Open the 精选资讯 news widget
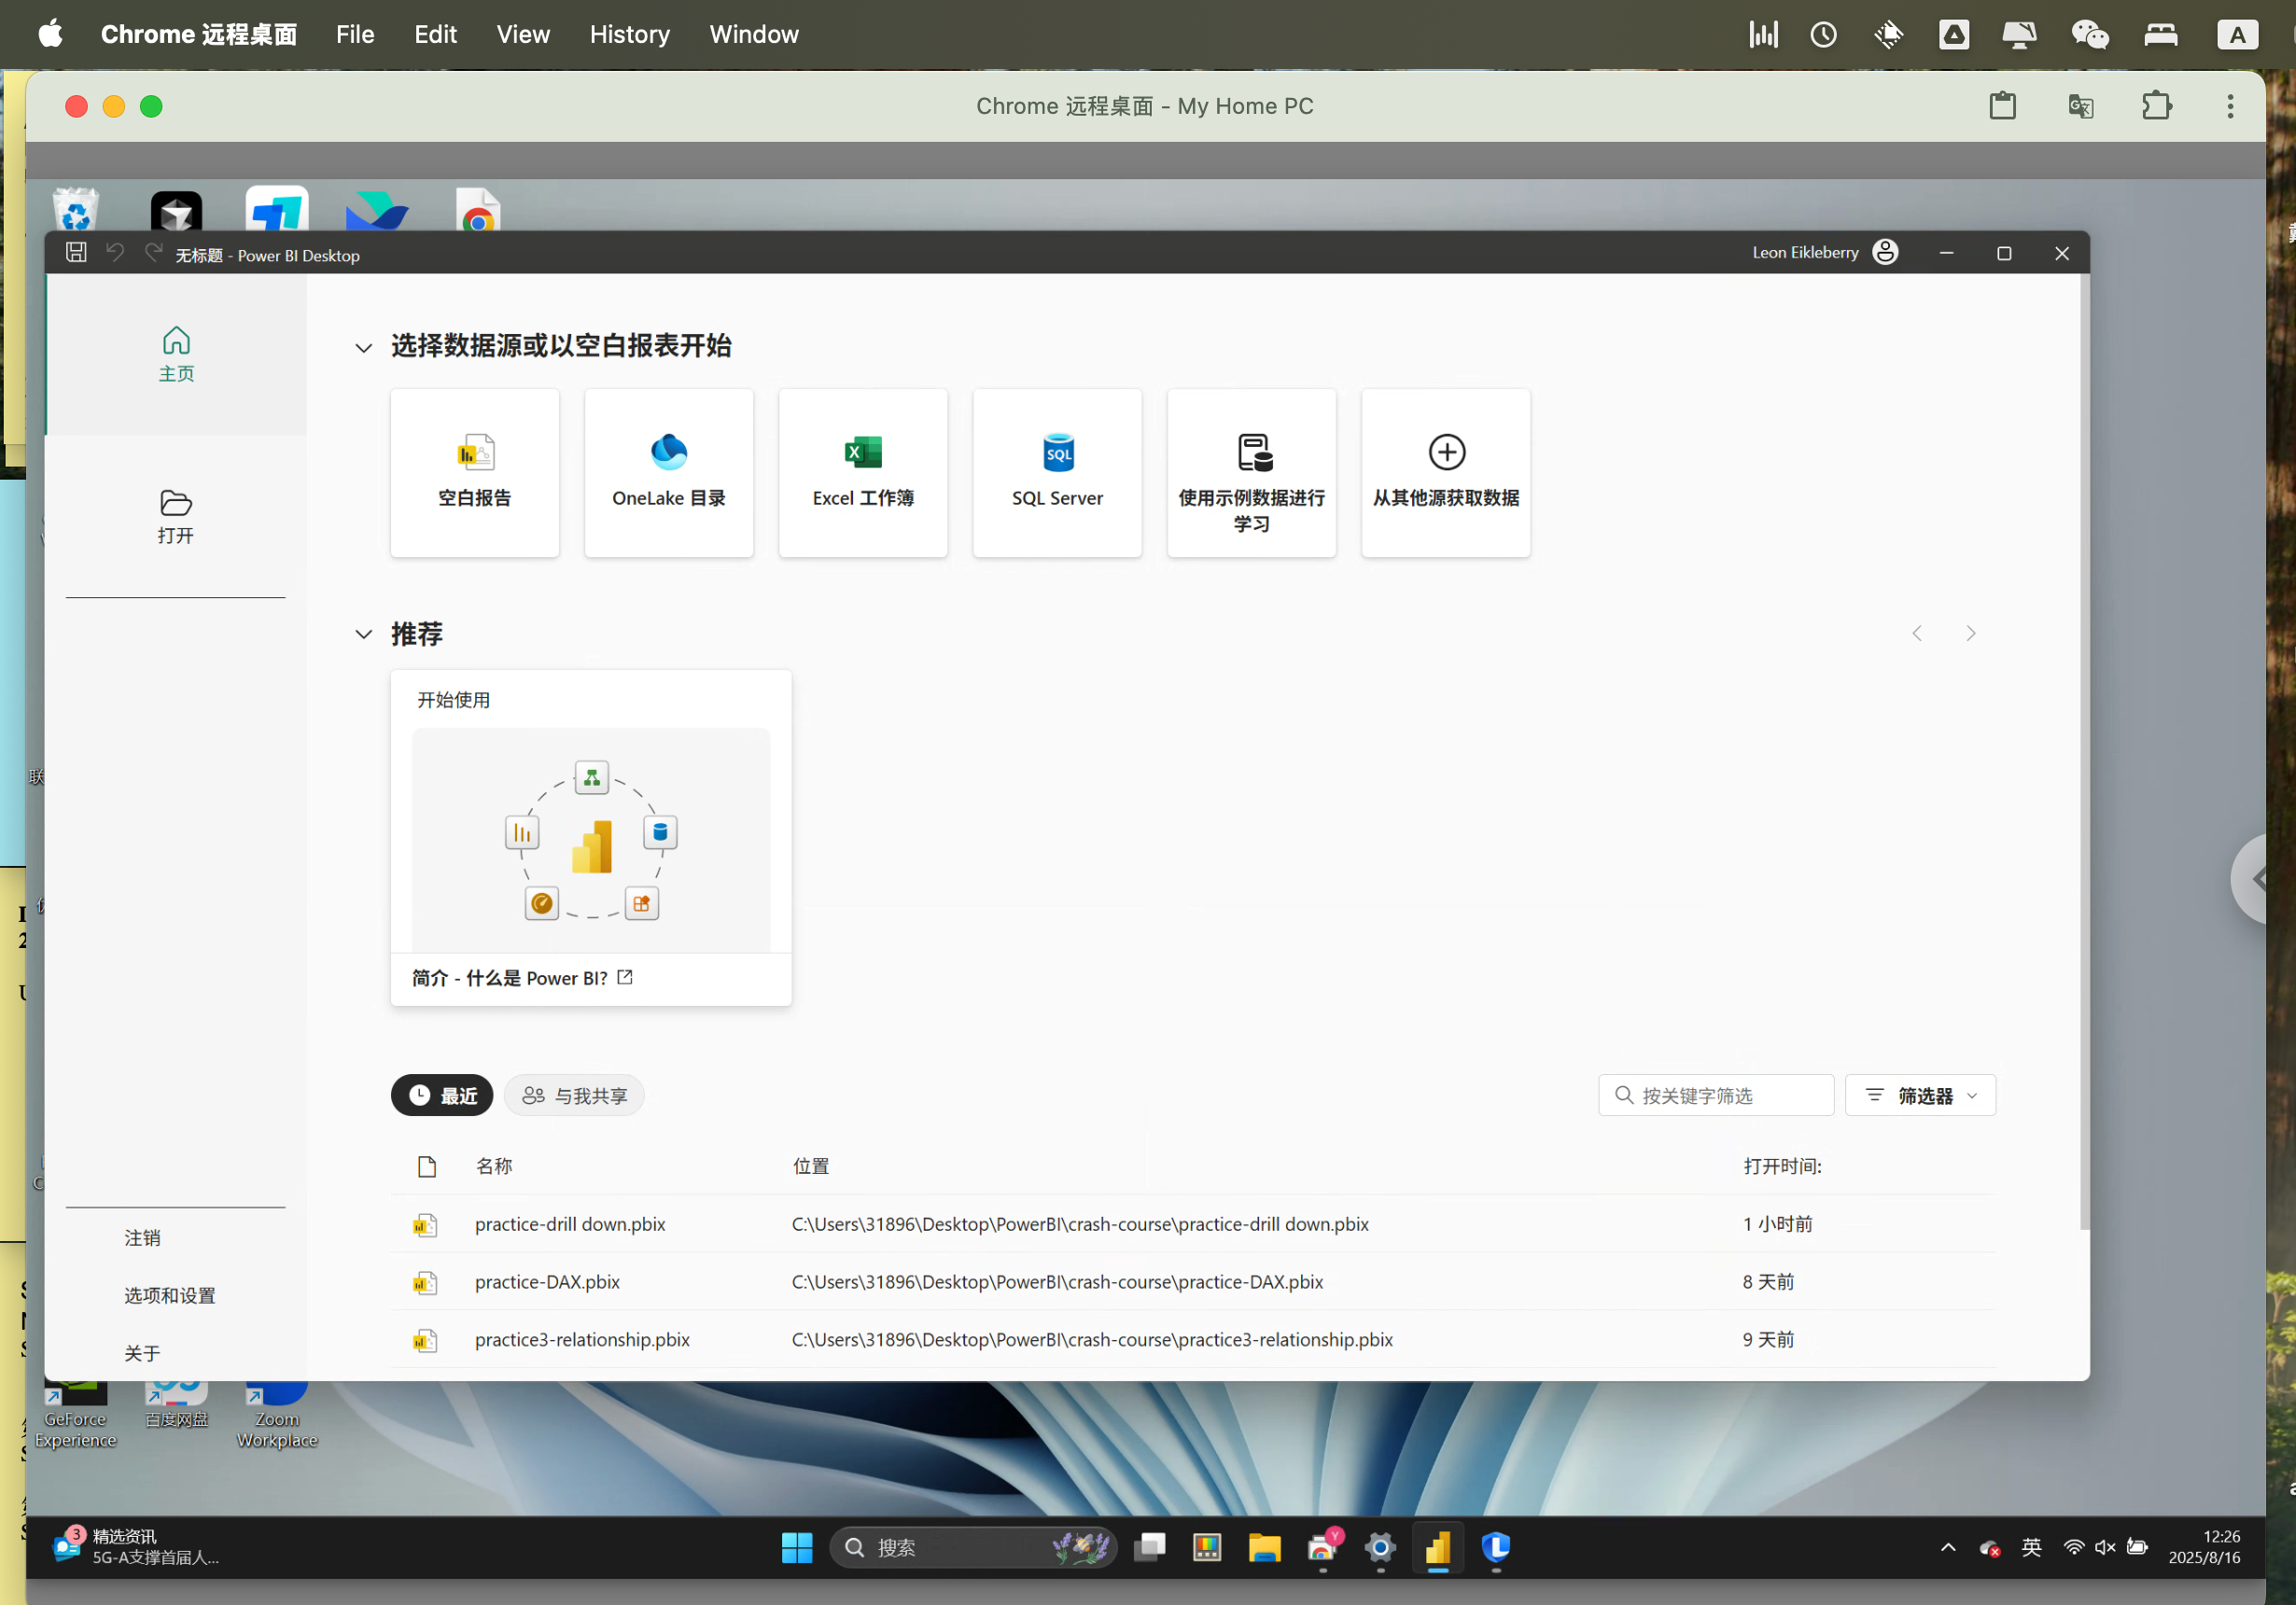The height and width of the screenshot is (1605, 2296). coord(136,1547)
